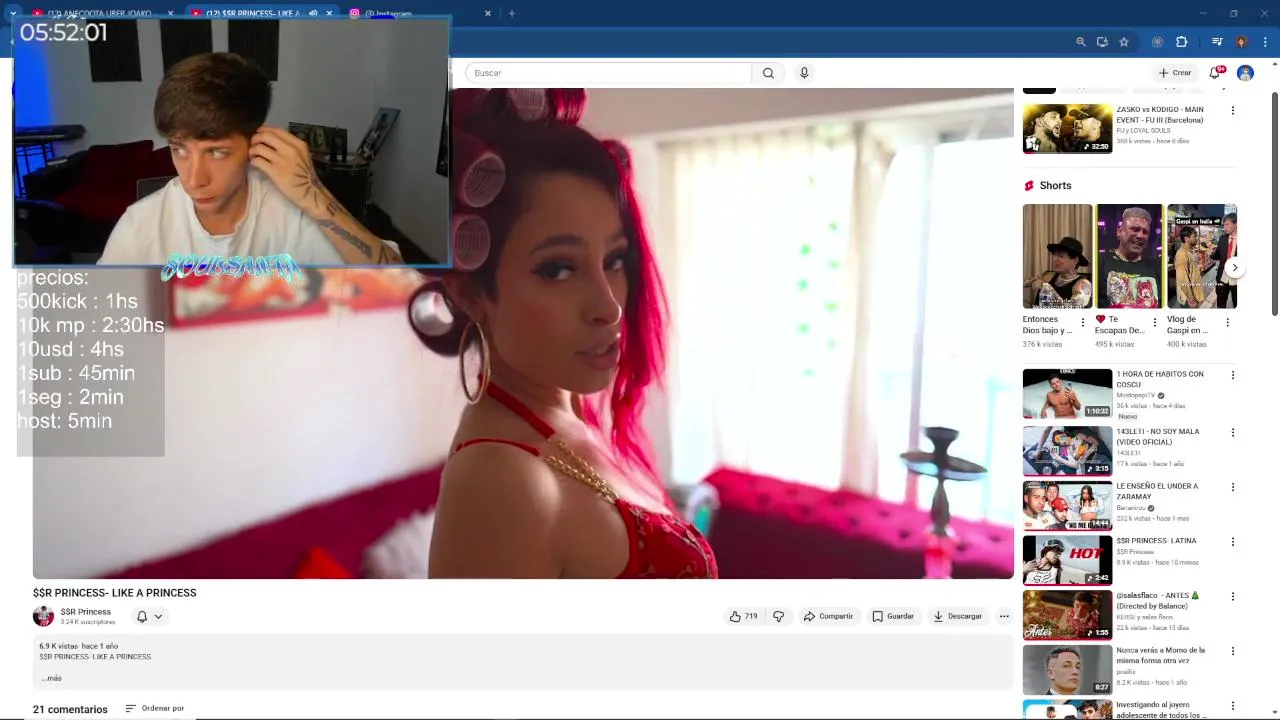Image resolution: width=1280 pixels, height=720 pixels.
Task: Expand subscription notification bell dropdown
Action: pos(149,616)
